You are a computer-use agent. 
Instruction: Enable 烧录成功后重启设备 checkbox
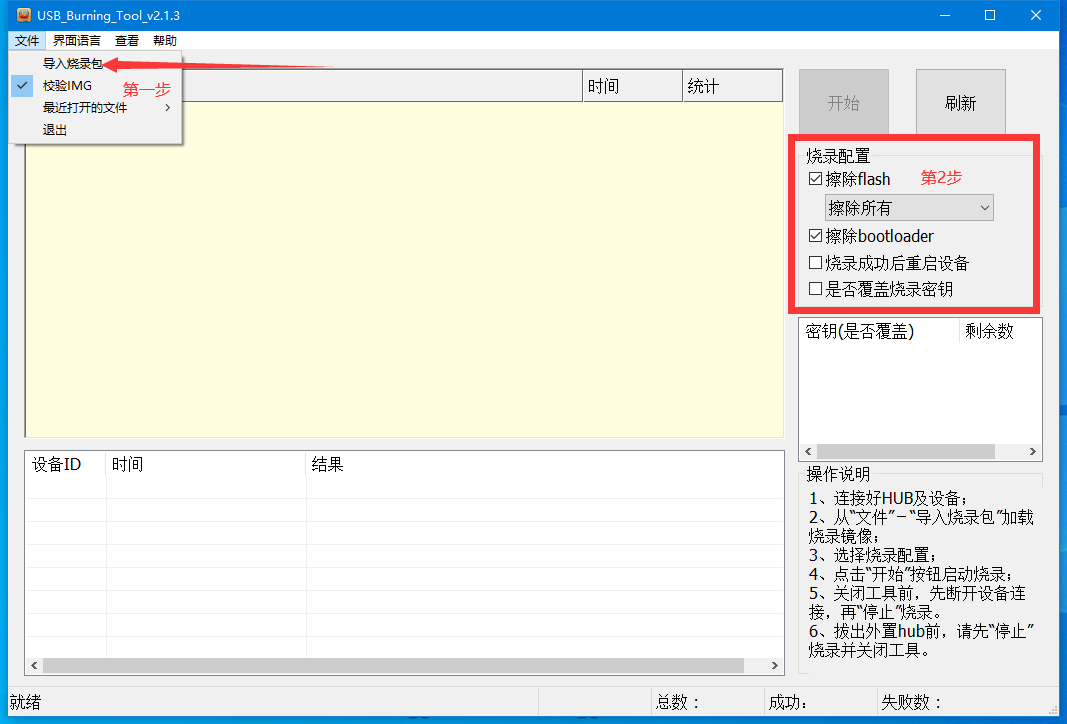(x=816, y=264)
